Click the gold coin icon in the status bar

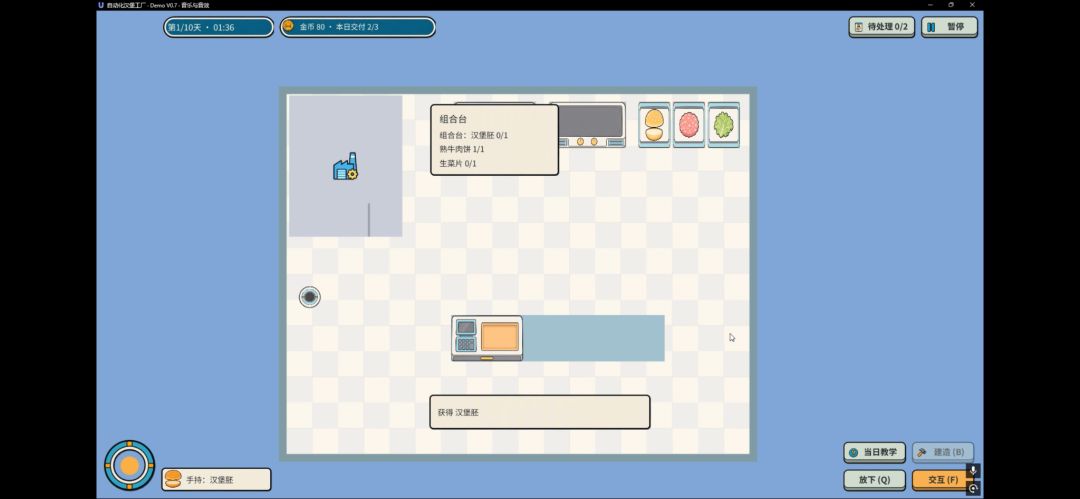click(288, 27)
